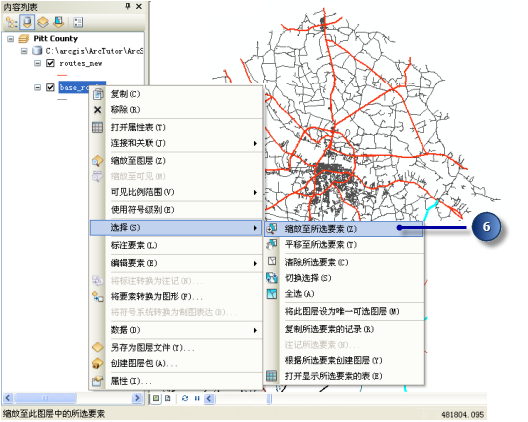Click the pause drawing icon
The image size is (528, 422).
(x=197, y=398)
